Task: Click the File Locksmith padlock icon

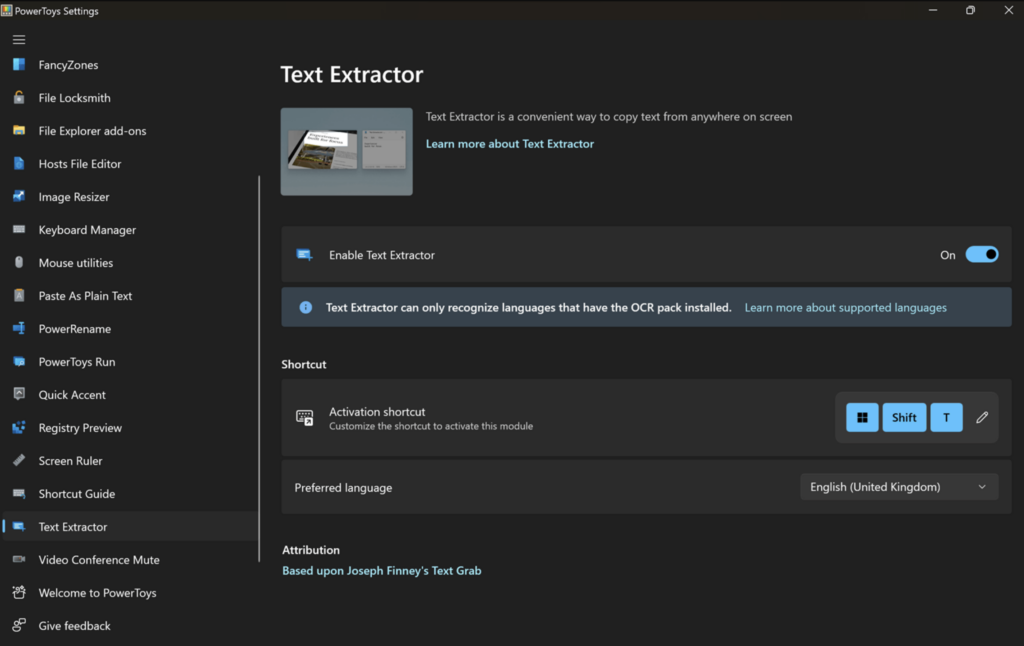Action: tap(19, 97)
